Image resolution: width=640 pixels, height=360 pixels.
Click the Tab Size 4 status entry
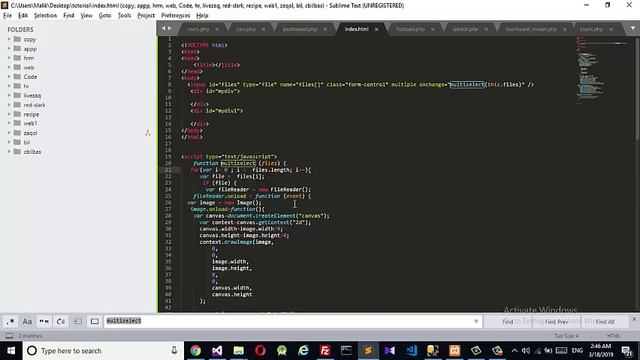(x=566, y=336)
